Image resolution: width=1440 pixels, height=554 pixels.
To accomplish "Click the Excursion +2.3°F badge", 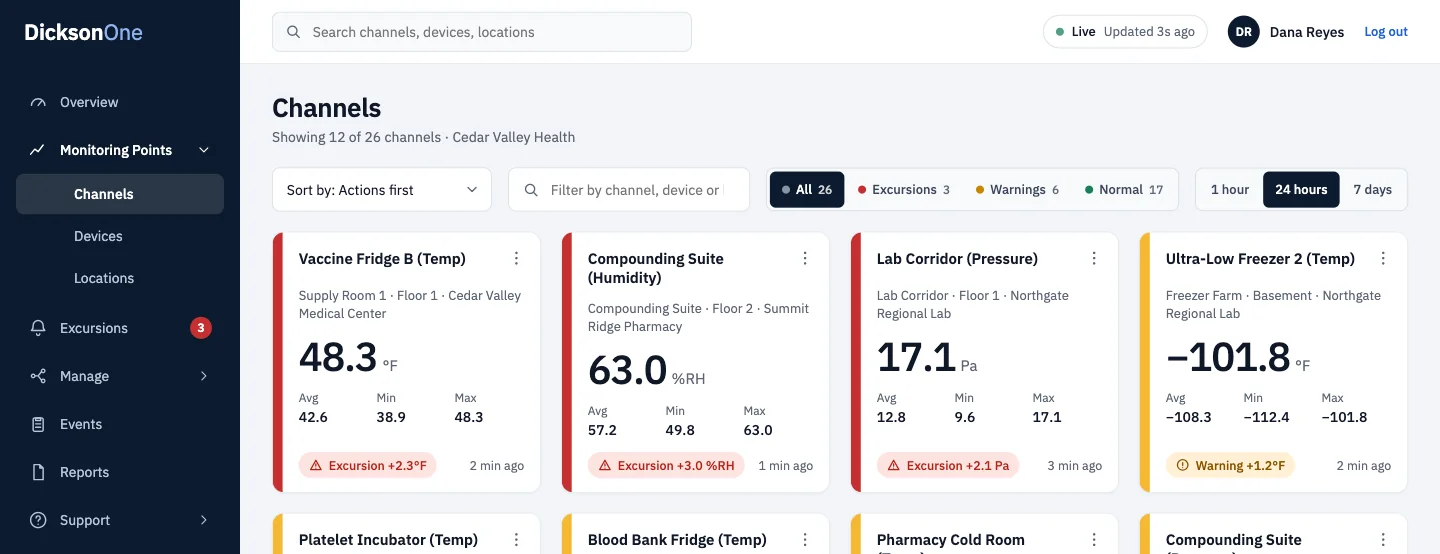I will click(x=368, y=466).
